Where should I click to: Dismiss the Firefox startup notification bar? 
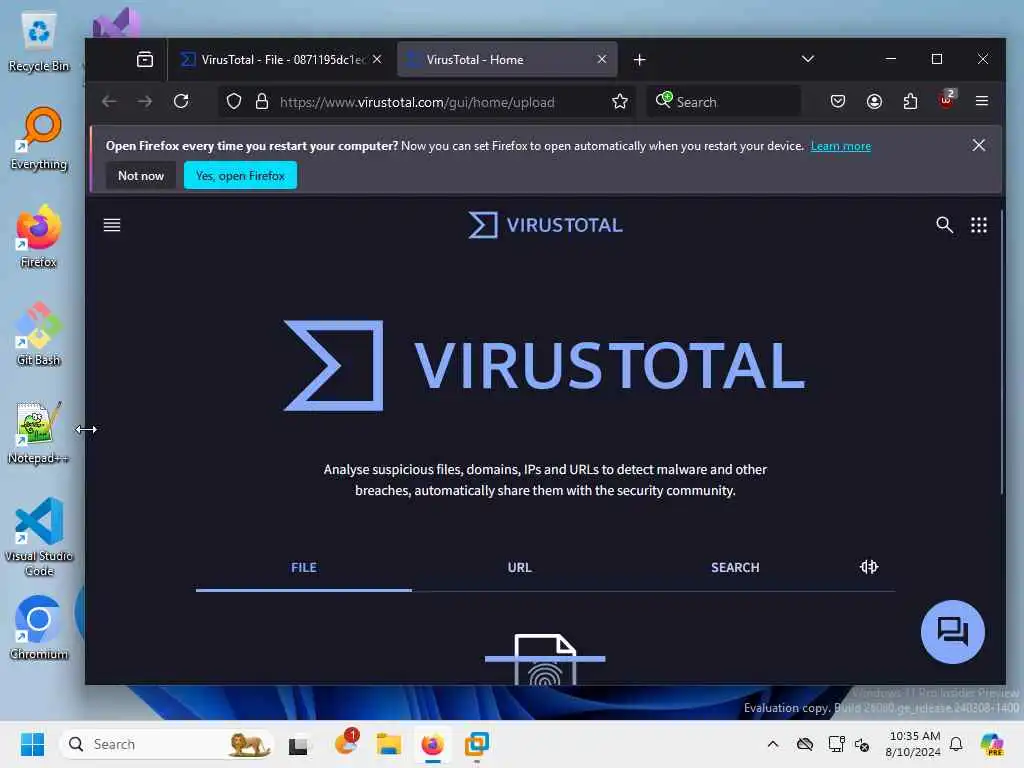(x=978, y=145)
